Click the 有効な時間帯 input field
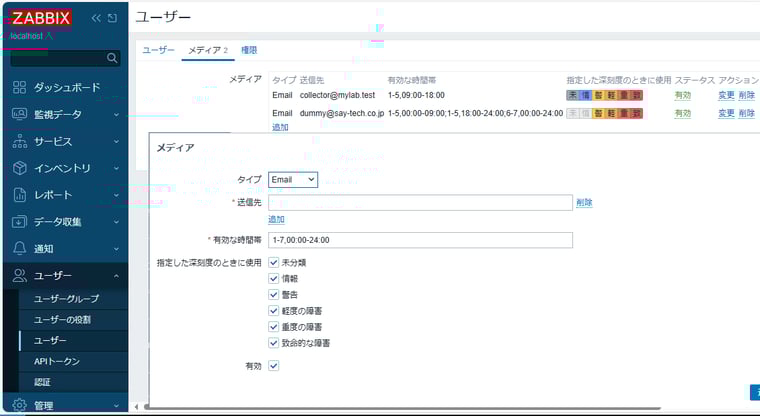 420,240
